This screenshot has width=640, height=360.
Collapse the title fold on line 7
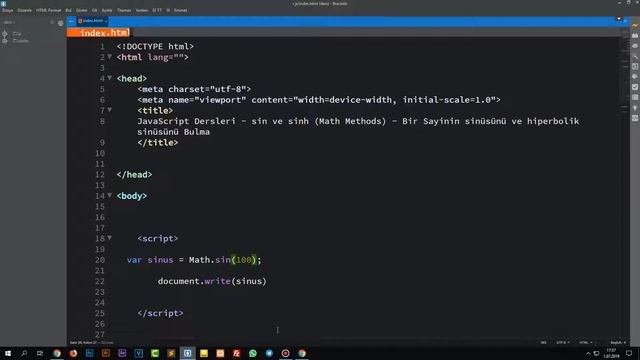pos(109,110)
